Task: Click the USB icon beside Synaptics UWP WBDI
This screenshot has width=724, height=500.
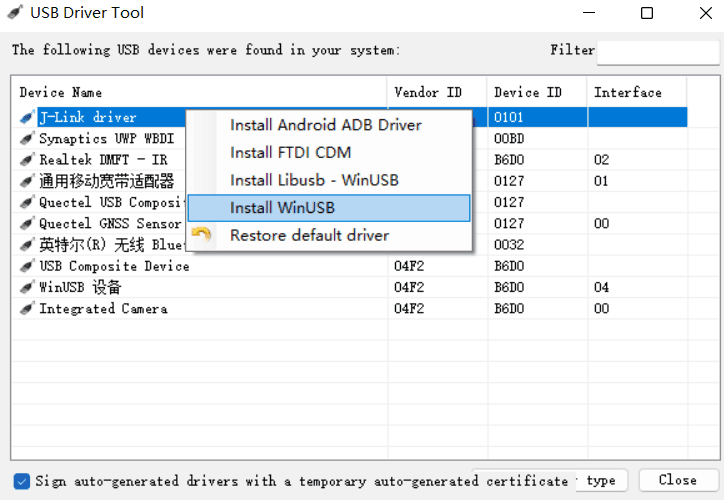Action: [x=27, y=139]
